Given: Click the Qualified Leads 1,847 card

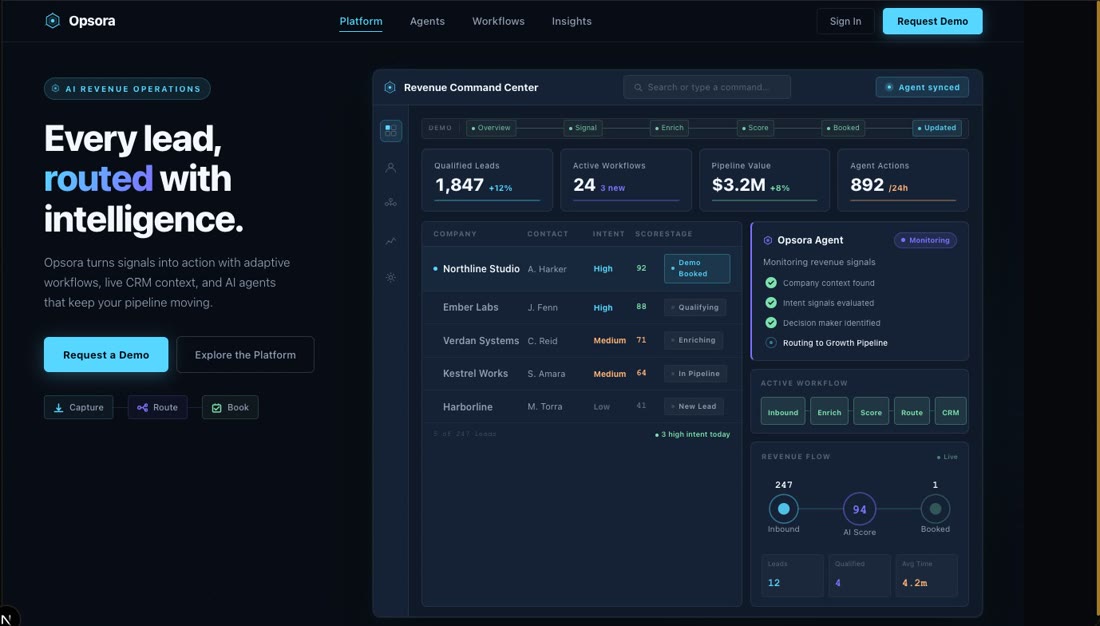Looking at the screenshot, I should [487, 180].
